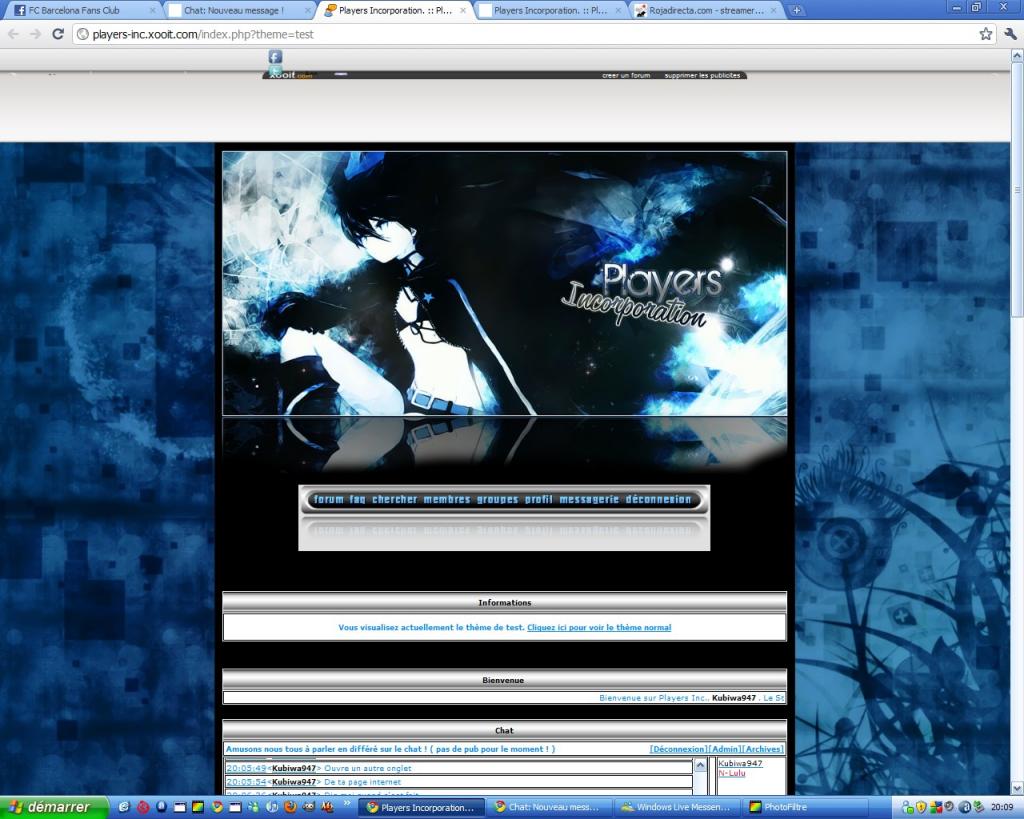Open the chat [Admin] link
Image resolution: width=1024 pixels, height=819 pixels.
725,749
